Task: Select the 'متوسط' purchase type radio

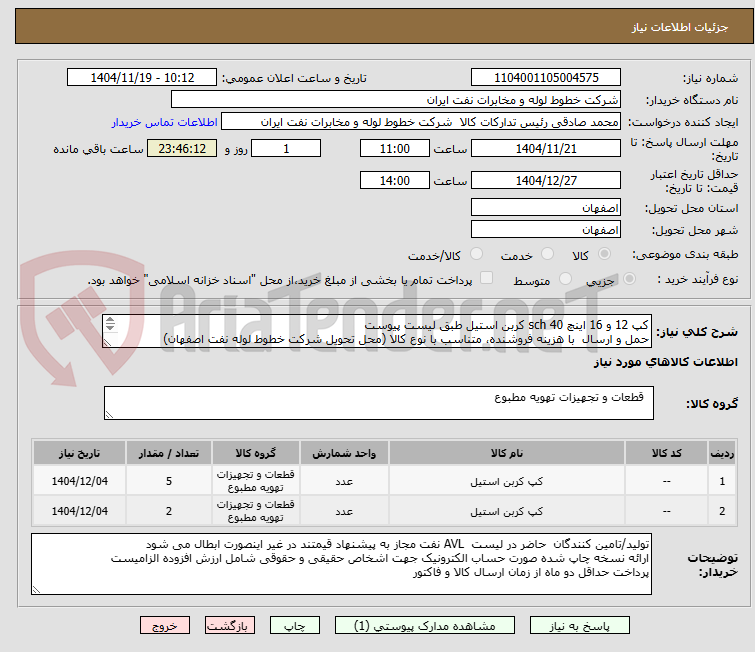Action: [565, 279]
